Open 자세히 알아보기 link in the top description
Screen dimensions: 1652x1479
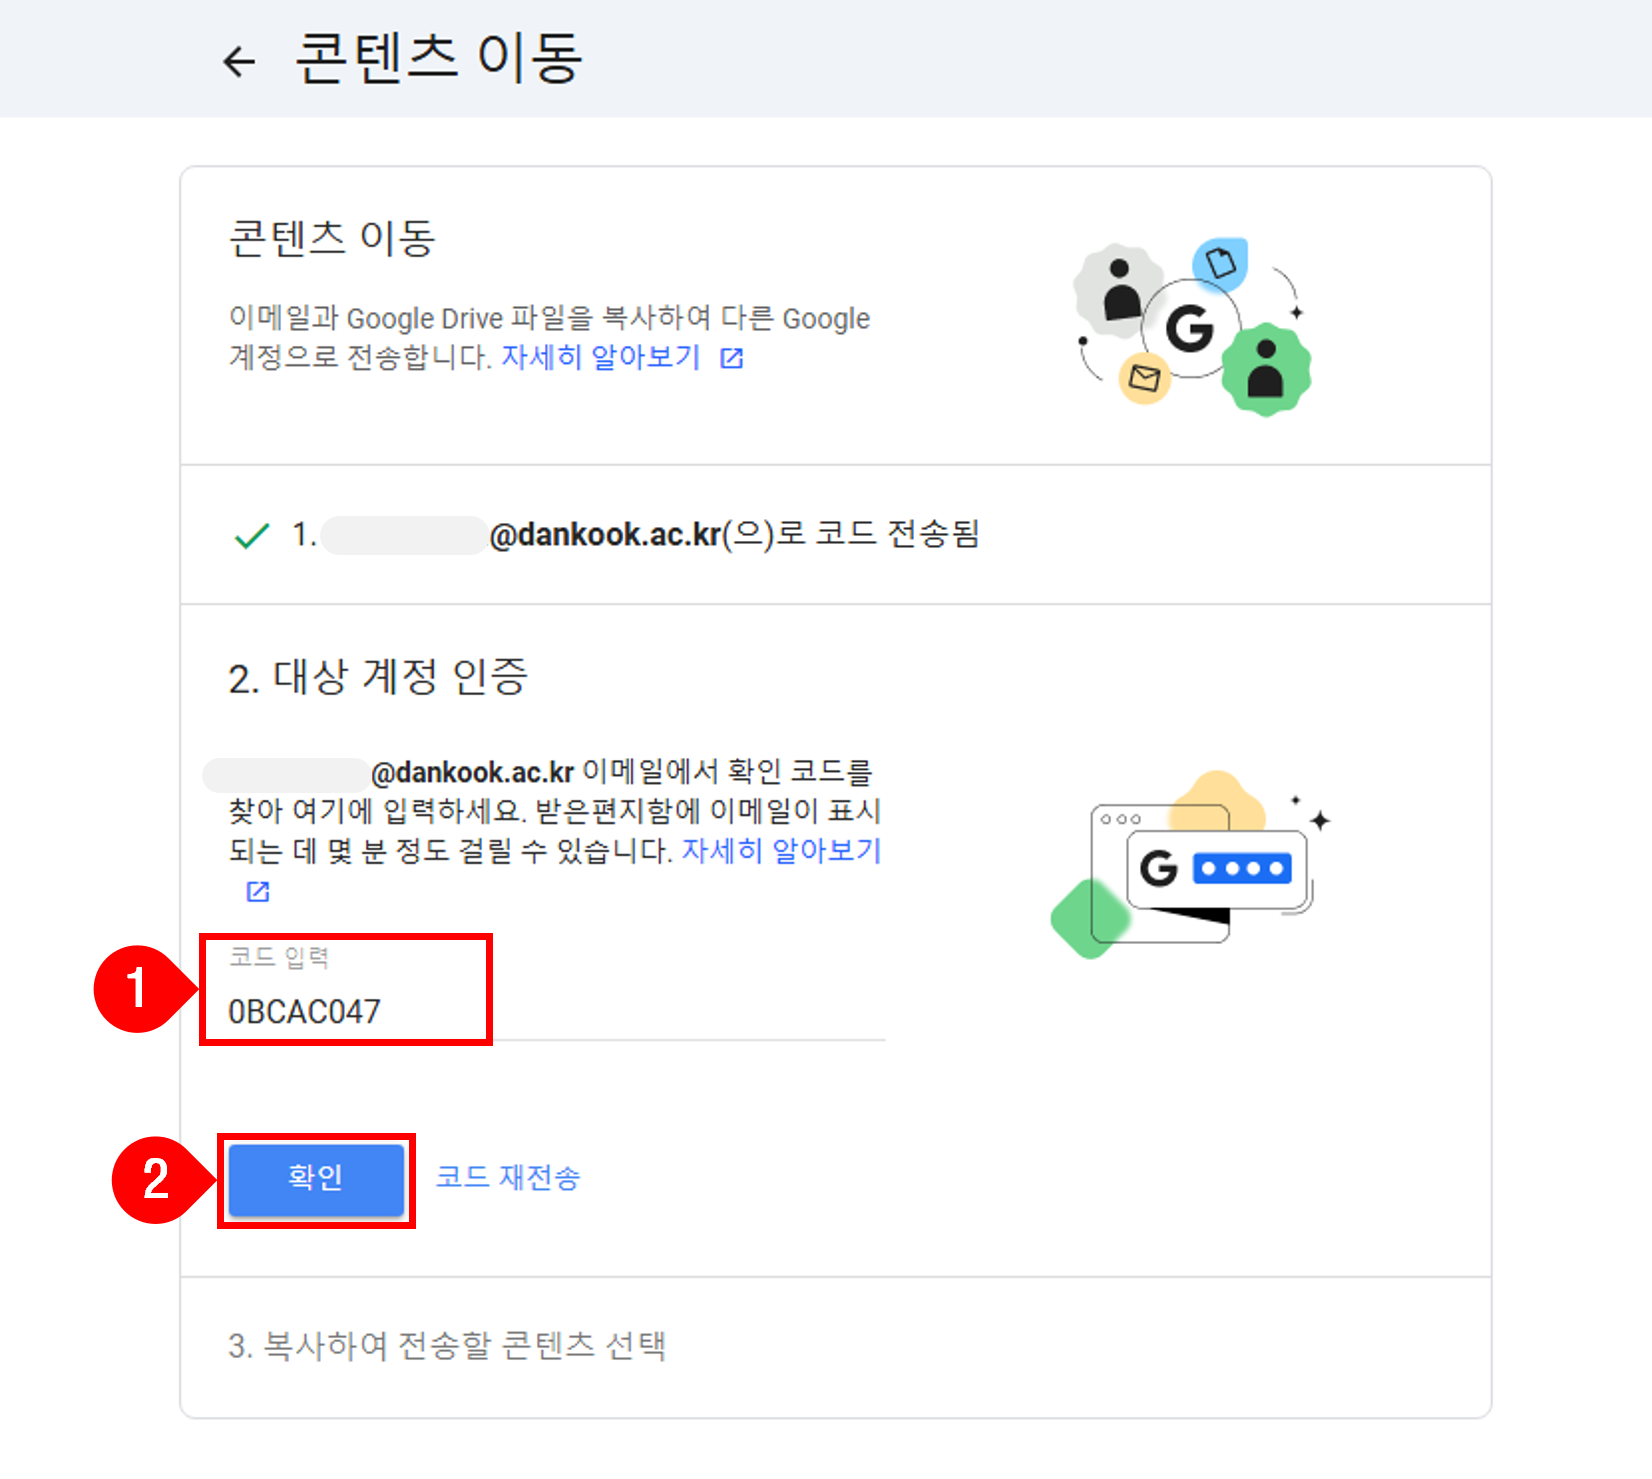pyautogui.click(x=600, y=357)
